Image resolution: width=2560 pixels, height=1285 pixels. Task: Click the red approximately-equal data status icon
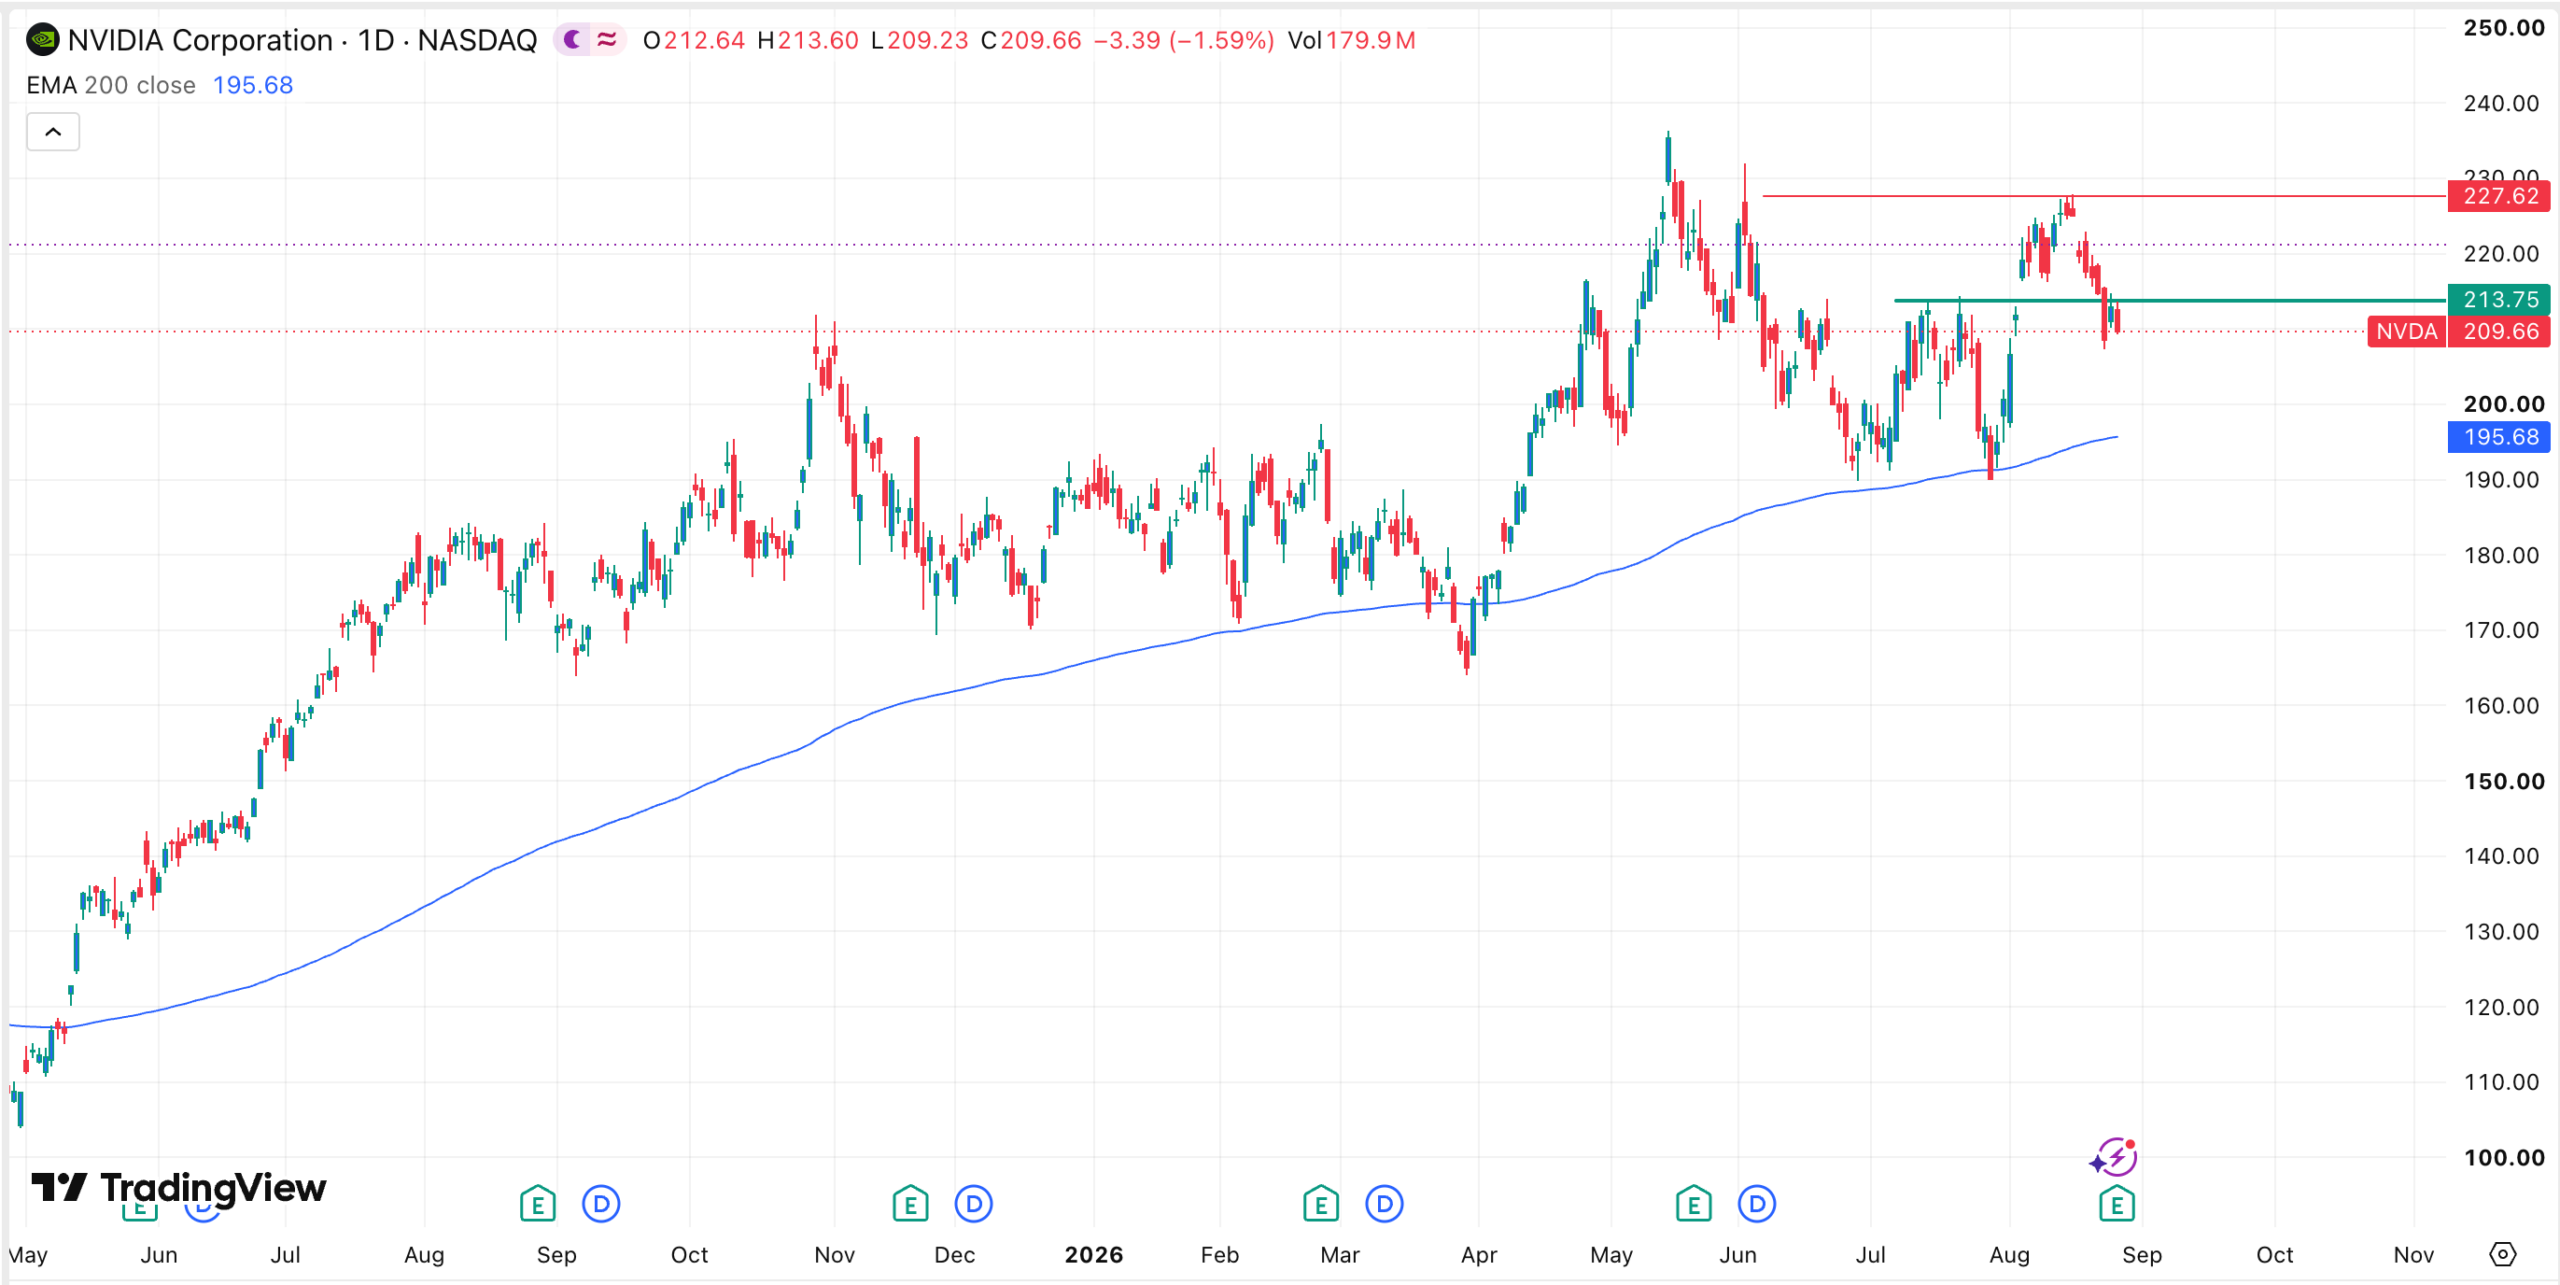pyautogui.click(x=606, y=40)
